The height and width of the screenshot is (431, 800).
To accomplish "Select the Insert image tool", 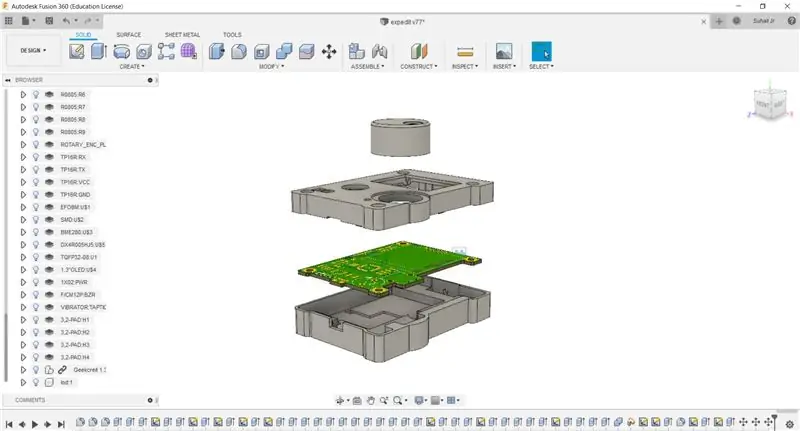I will (x=504, y=51).
